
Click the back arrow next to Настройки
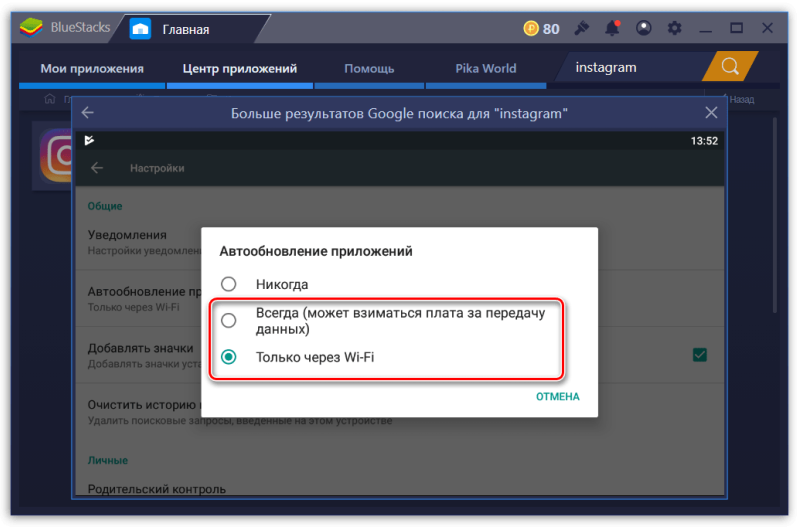click(96, 168)
